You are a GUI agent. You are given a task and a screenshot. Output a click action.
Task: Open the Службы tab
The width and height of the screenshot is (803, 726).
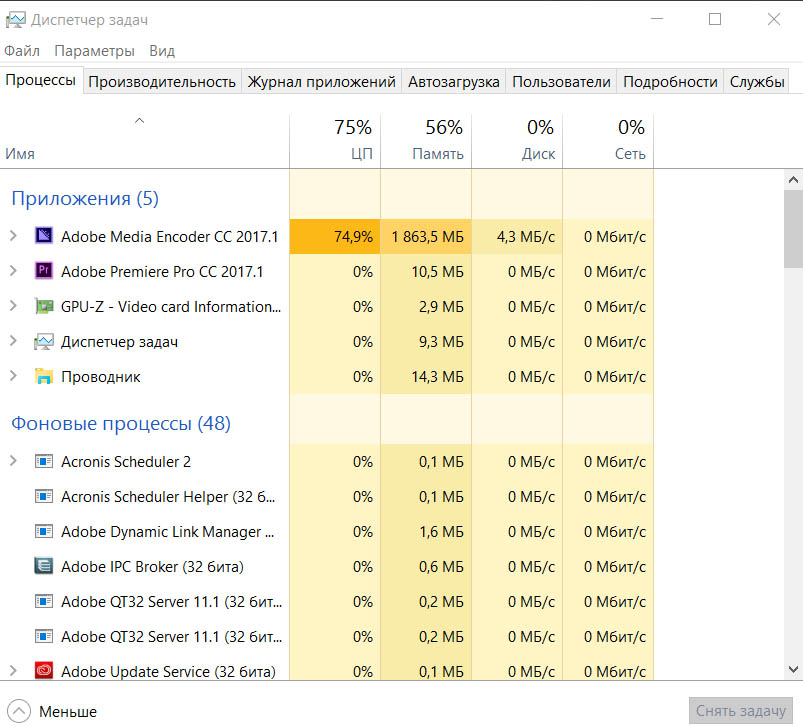tap(757, 82)
